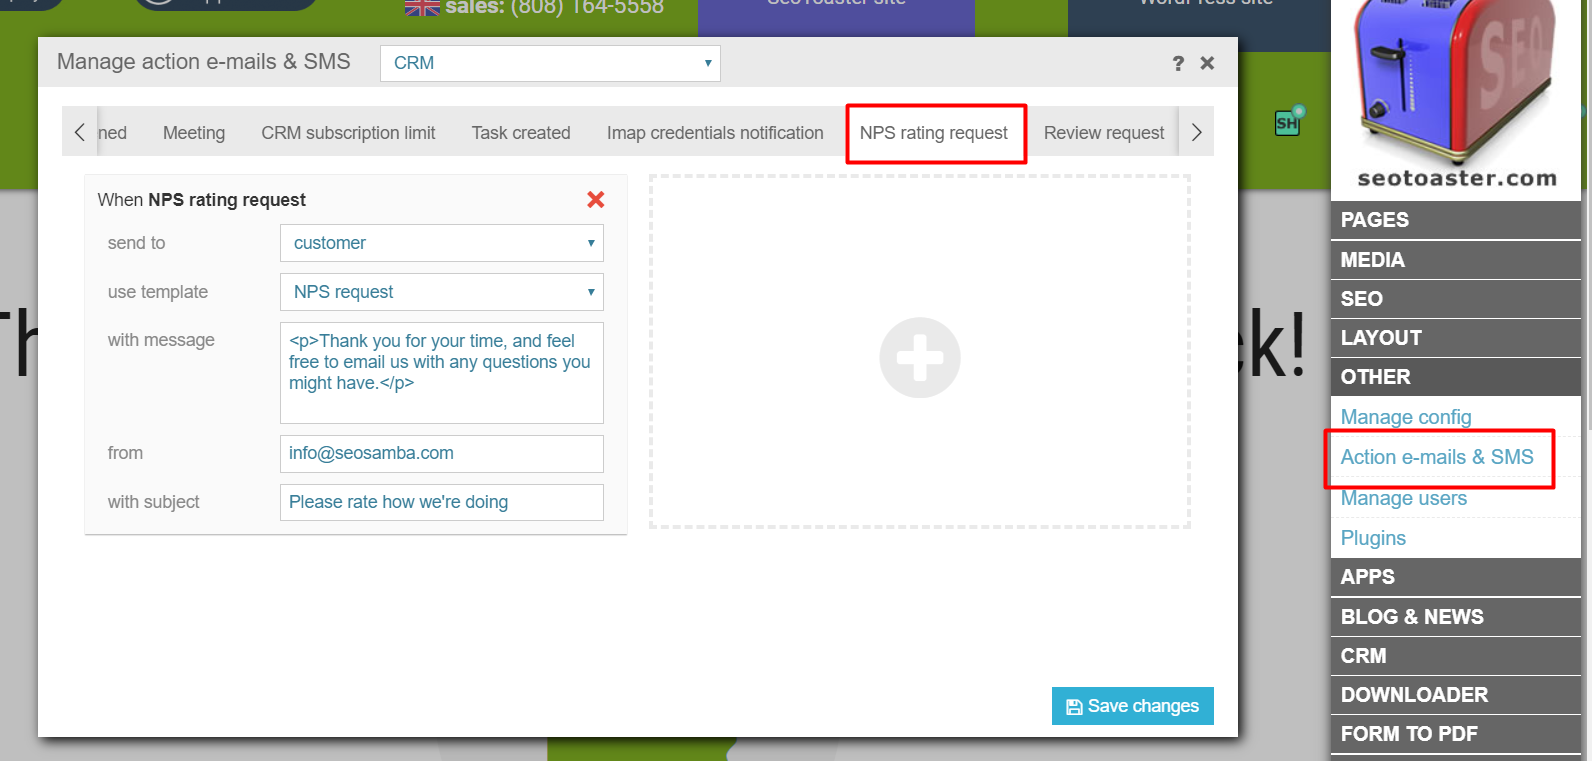Click the from email field
1592x761 pixels.
(442, 453)
